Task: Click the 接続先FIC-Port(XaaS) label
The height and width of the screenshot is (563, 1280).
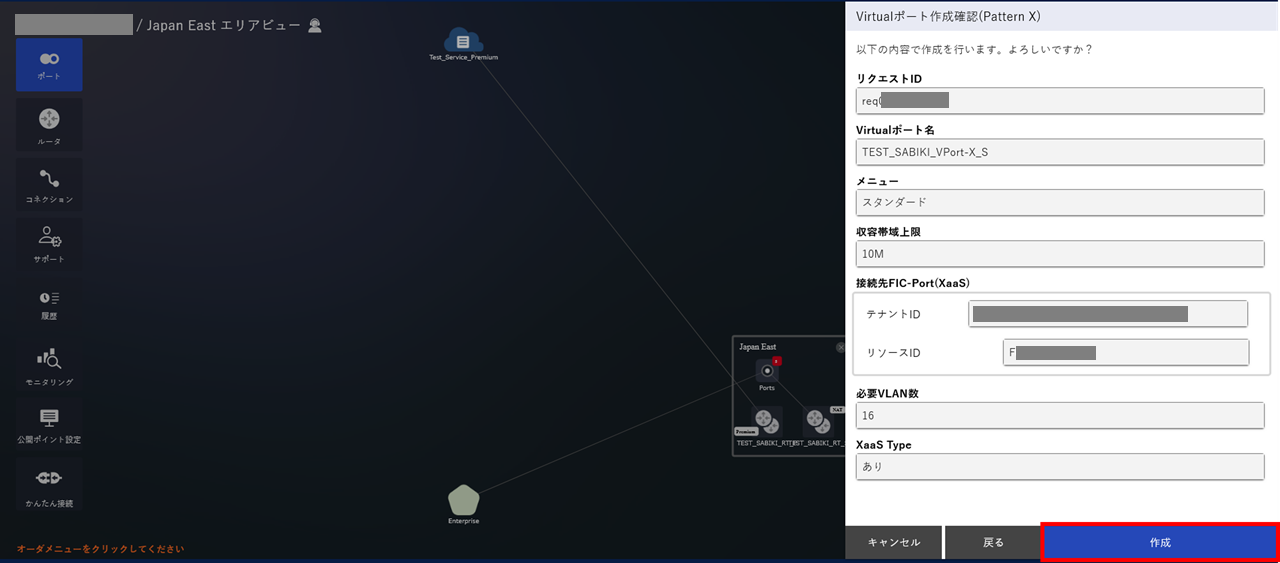Action: tap(913, 283)
